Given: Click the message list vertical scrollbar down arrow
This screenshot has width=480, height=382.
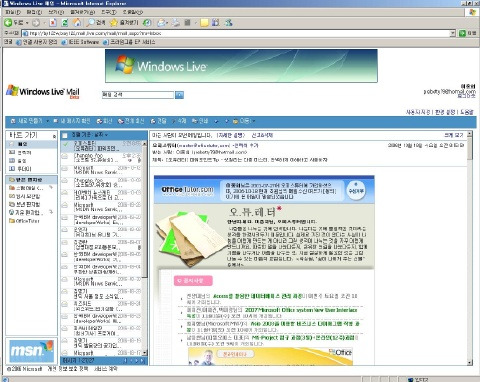Looking at the screenshot, I should tap(145, 352).
